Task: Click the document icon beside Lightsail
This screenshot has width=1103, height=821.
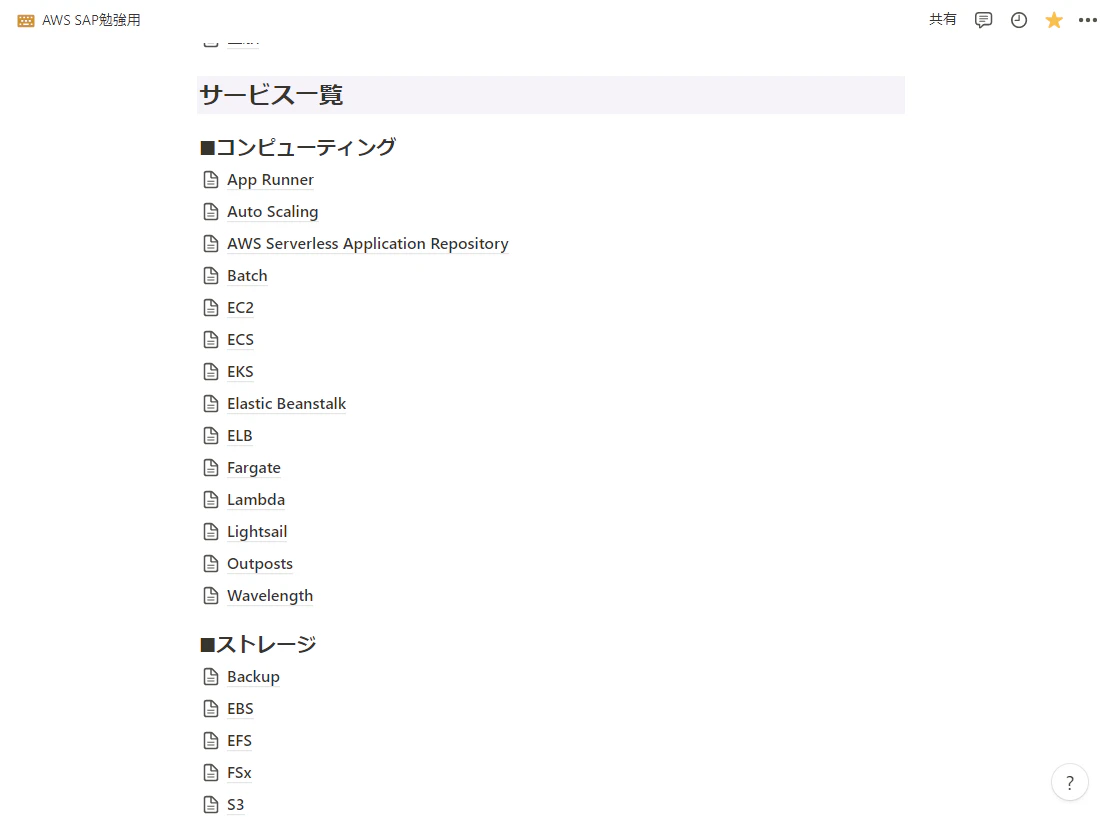Action: coord(211,532)
